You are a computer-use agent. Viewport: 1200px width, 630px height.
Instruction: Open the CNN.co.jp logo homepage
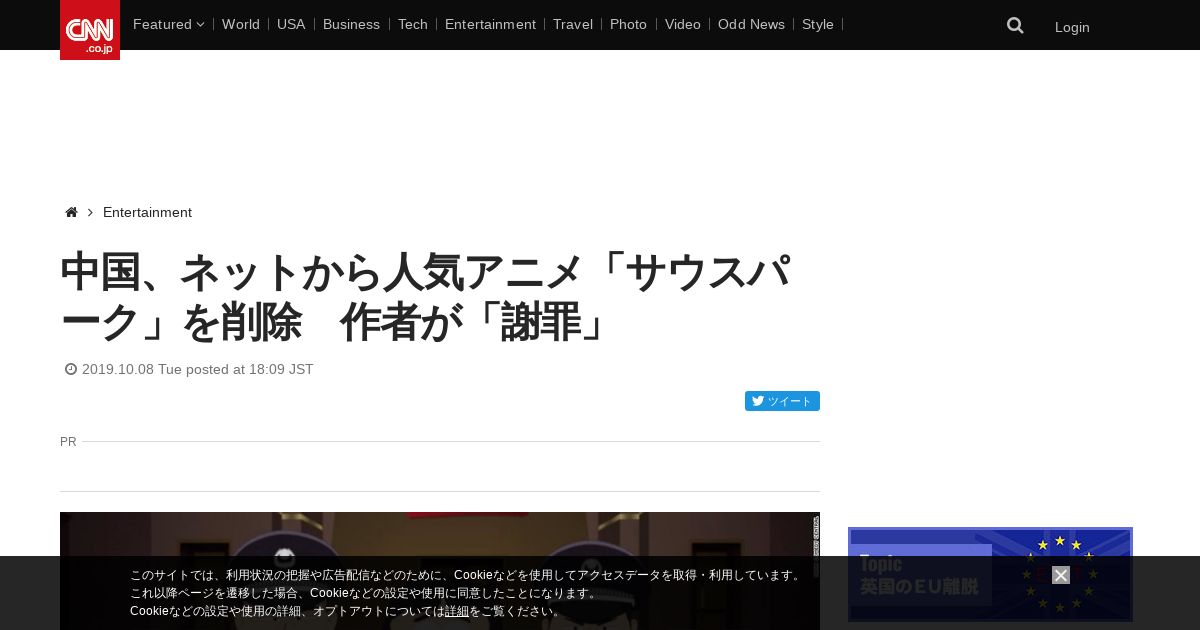(x=90, y=30)
